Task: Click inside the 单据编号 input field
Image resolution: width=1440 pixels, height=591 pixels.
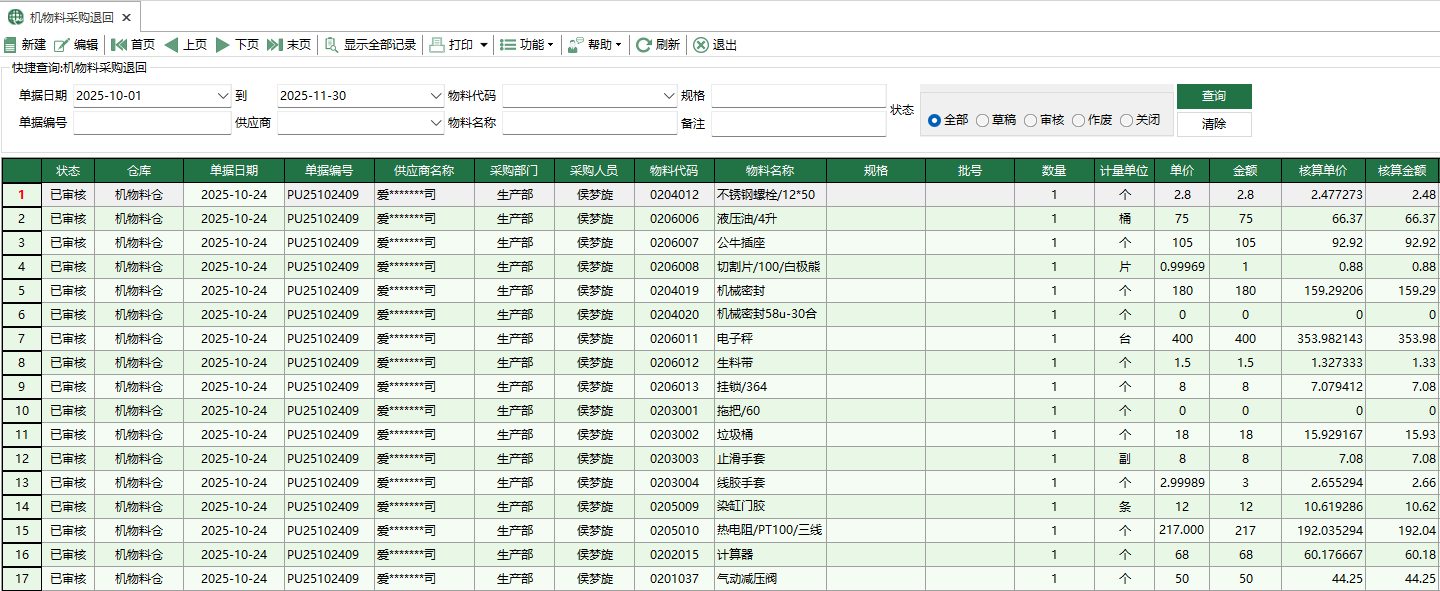Action: pyautogui.click(x=150, y=122)
